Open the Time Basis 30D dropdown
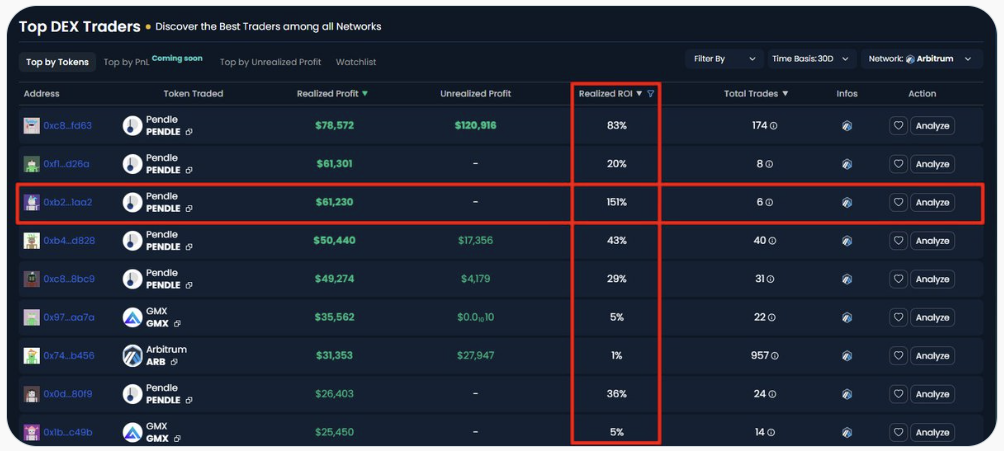 (813, 59)
